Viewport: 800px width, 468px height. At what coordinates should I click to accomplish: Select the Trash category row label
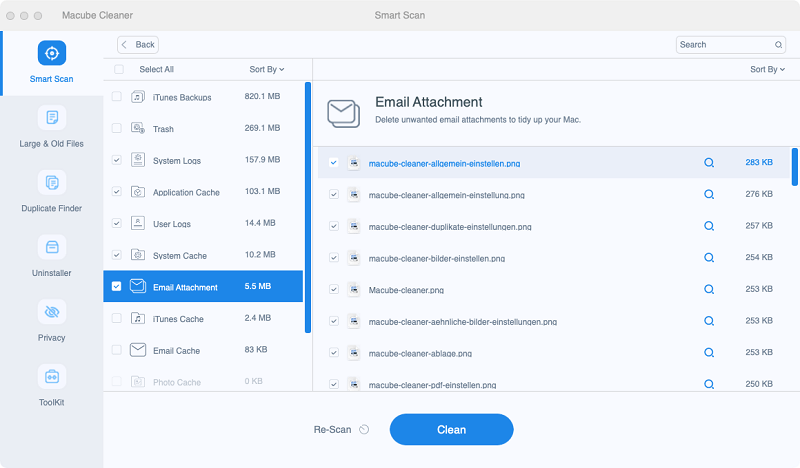point(163,129)
